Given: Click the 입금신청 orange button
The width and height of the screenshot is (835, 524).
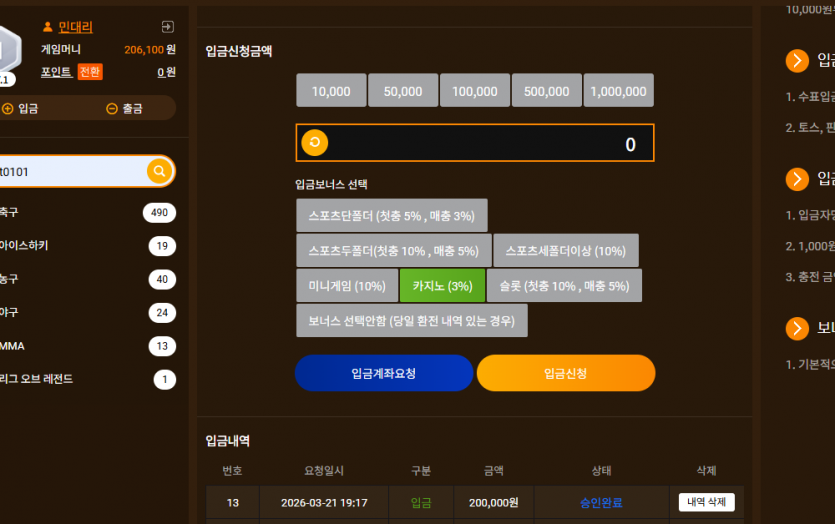Looking at the screenshot, I should tap(566, 373).
